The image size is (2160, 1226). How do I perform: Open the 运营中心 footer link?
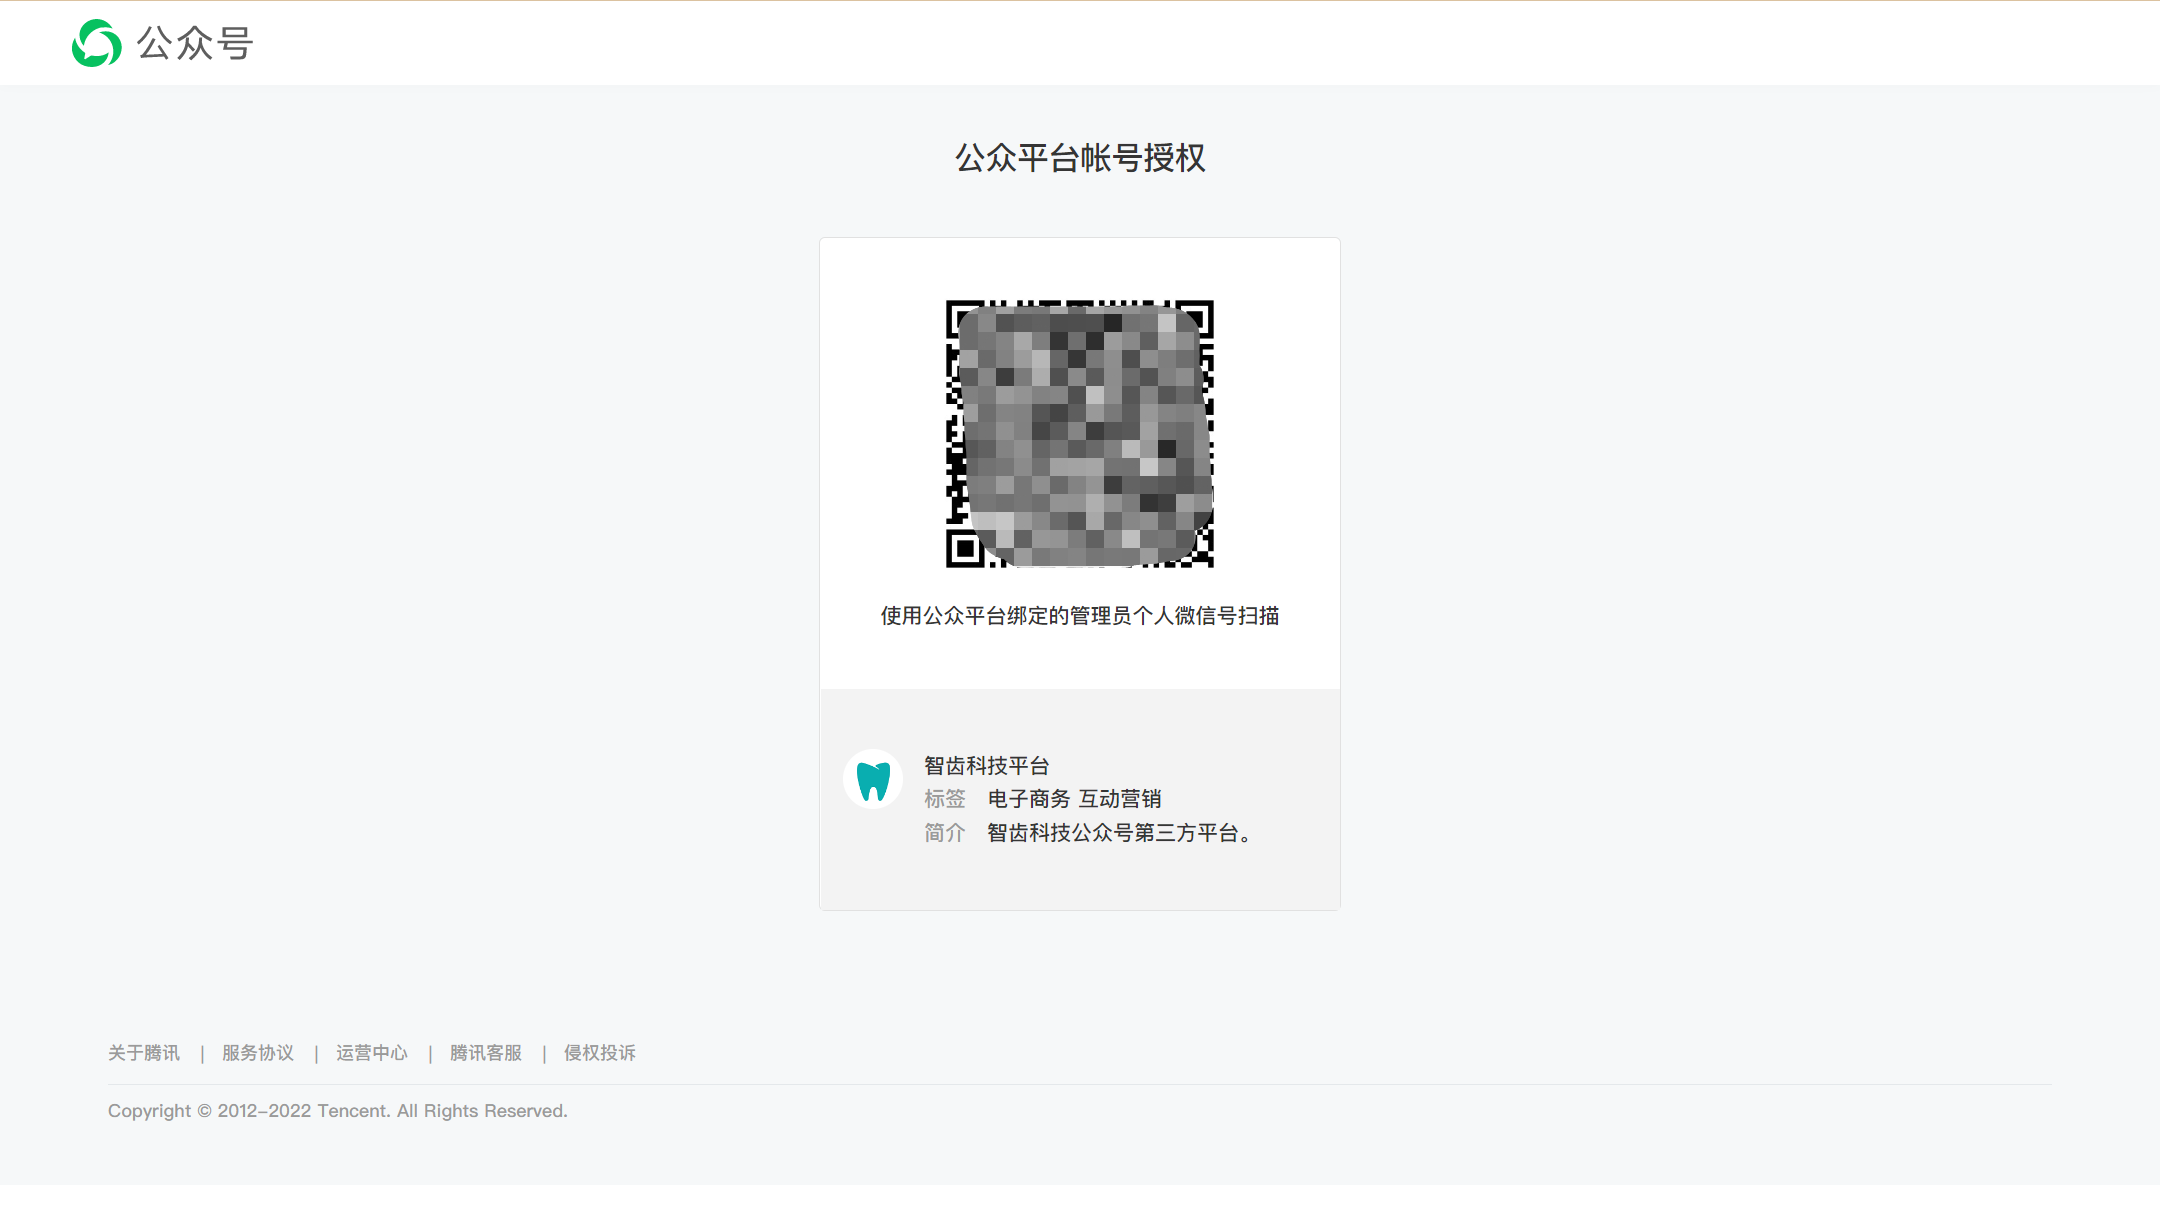372,1053
